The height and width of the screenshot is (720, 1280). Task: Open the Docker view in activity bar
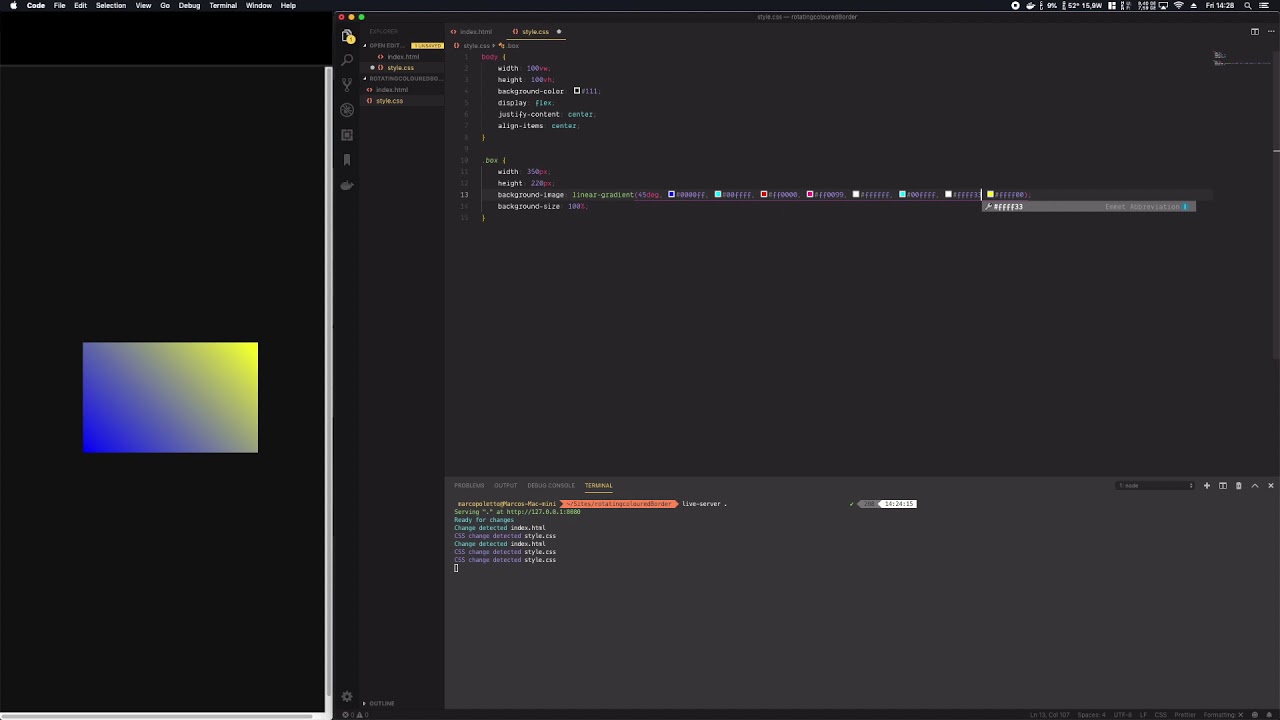[347, 185]
